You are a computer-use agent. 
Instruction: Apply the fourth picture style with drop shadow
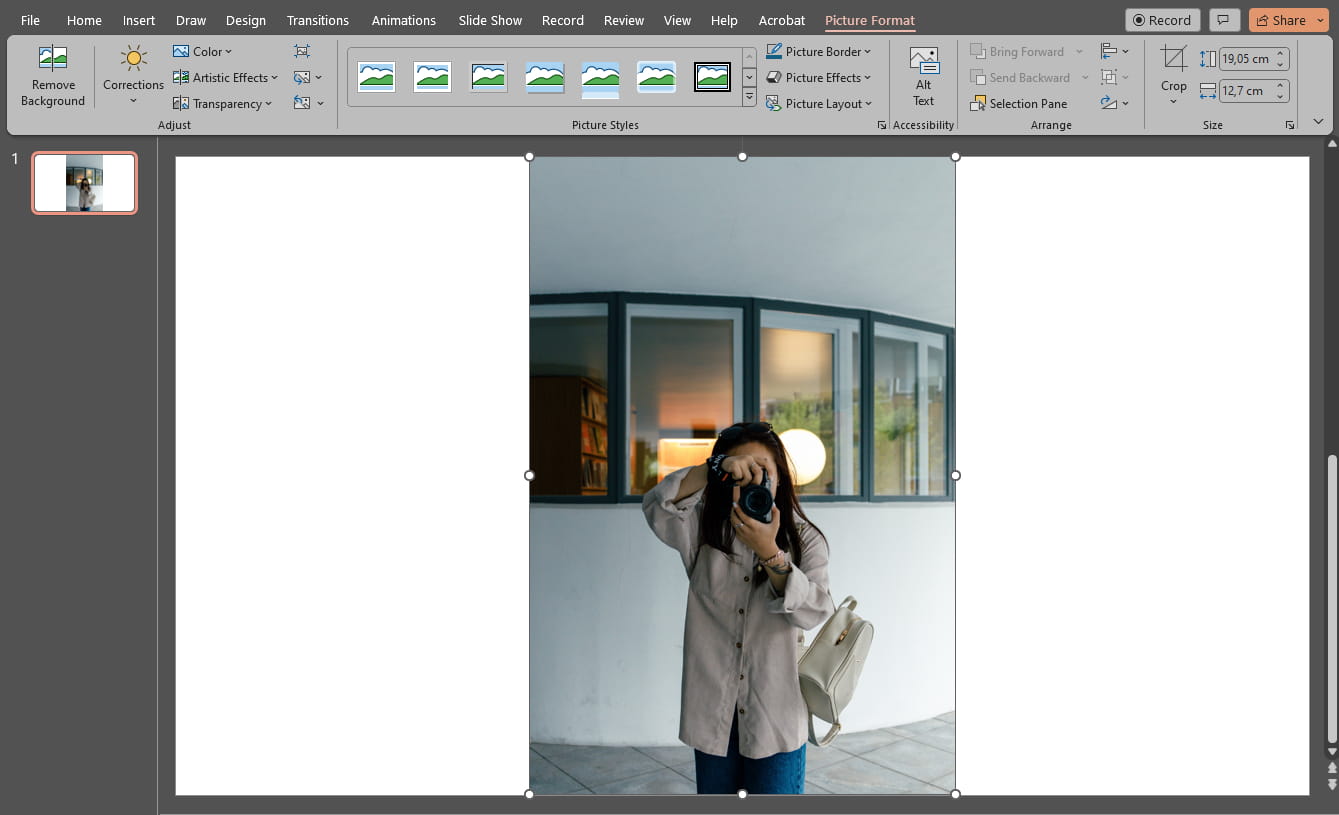coord(544,77)
